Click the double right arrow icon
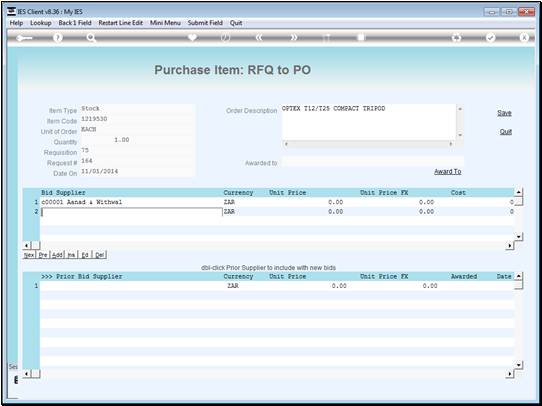This screenshot has height=406, width=542. pyautogui.click(x=293, y=38)
